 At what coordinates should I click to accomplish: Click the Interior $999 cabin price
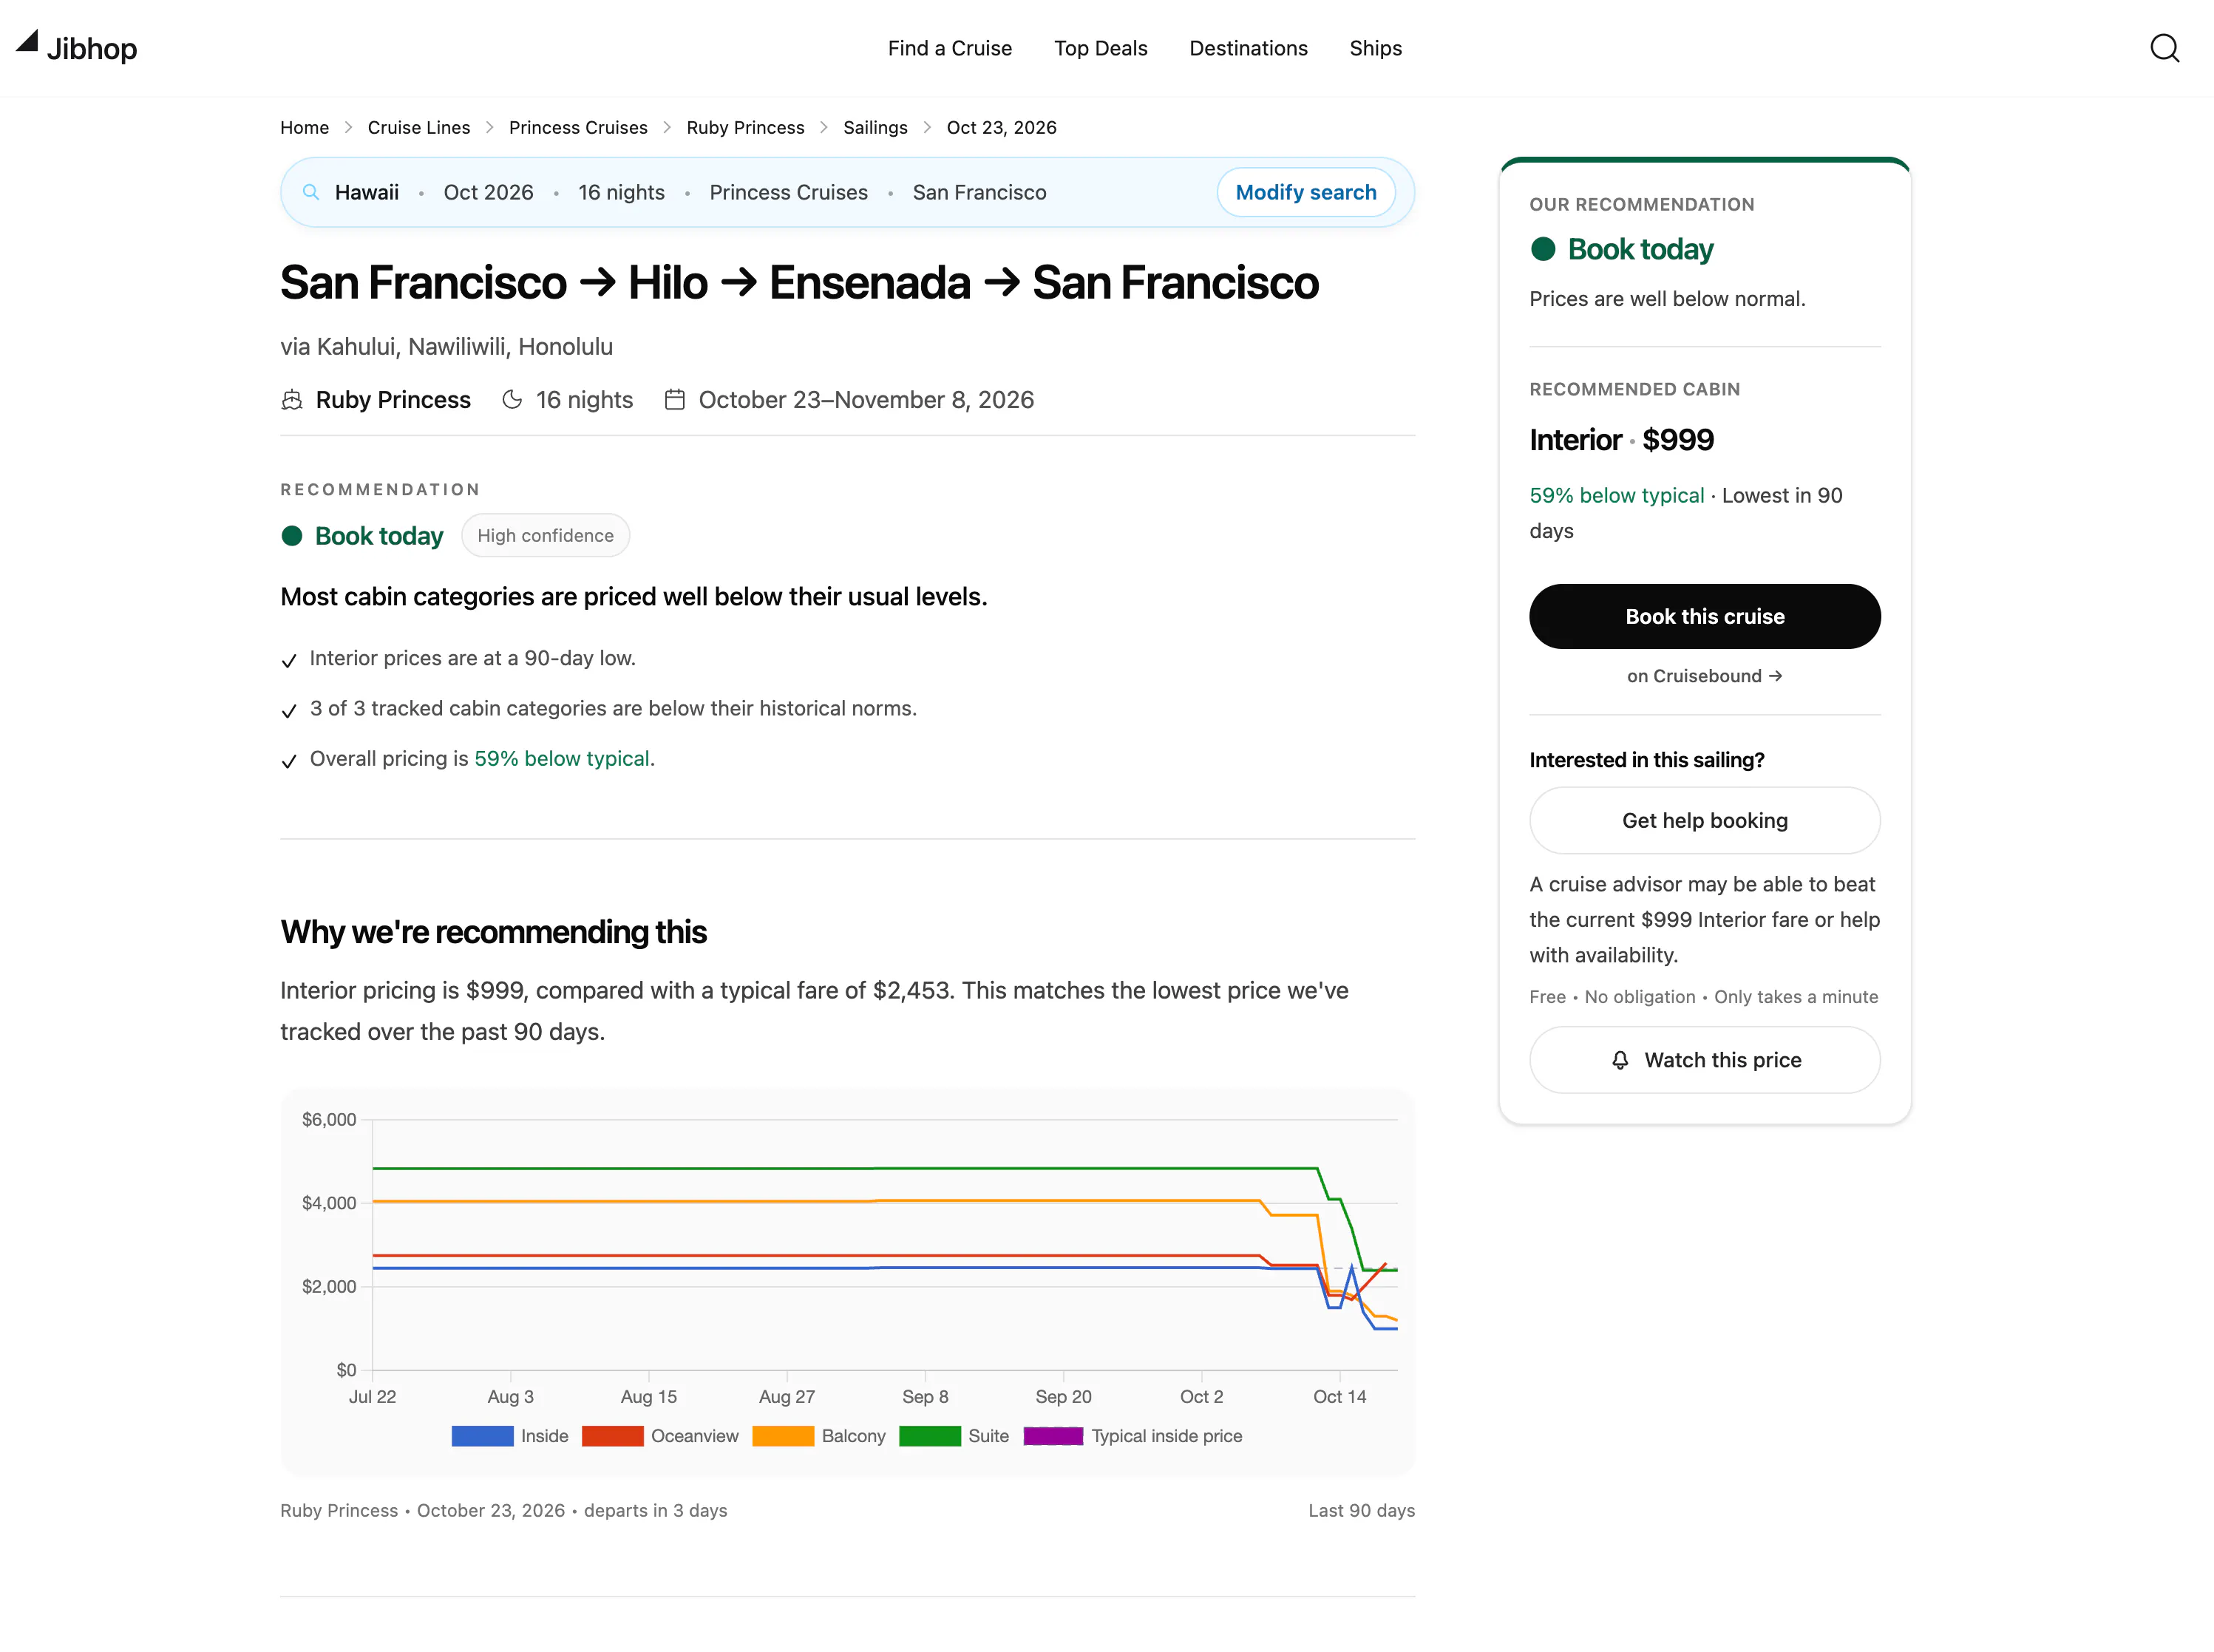coord(1621,440)
